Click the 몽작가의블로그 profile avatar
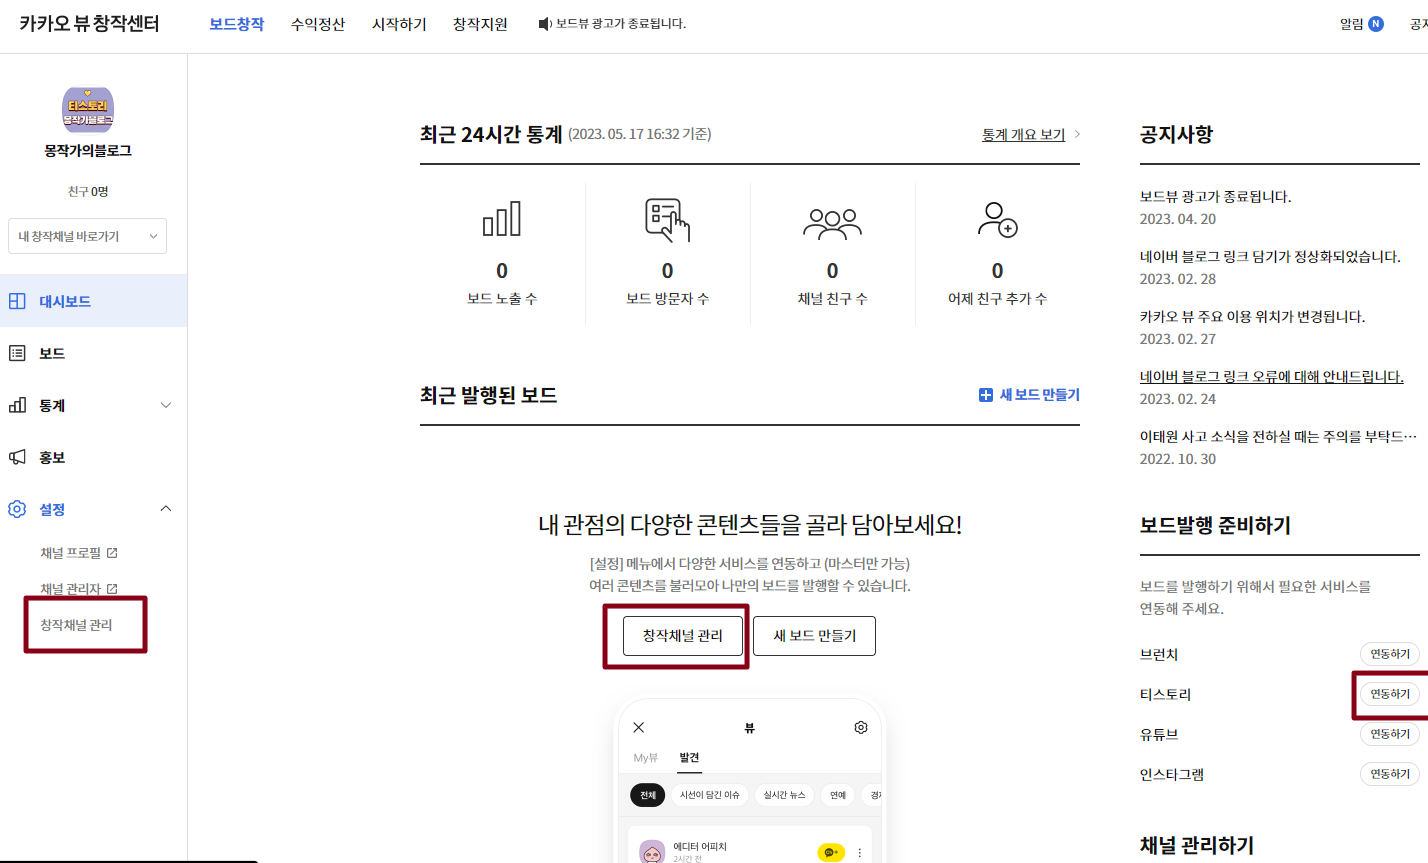The width and height of the screenshot is (1428, 863). click(x=88, y=110)
